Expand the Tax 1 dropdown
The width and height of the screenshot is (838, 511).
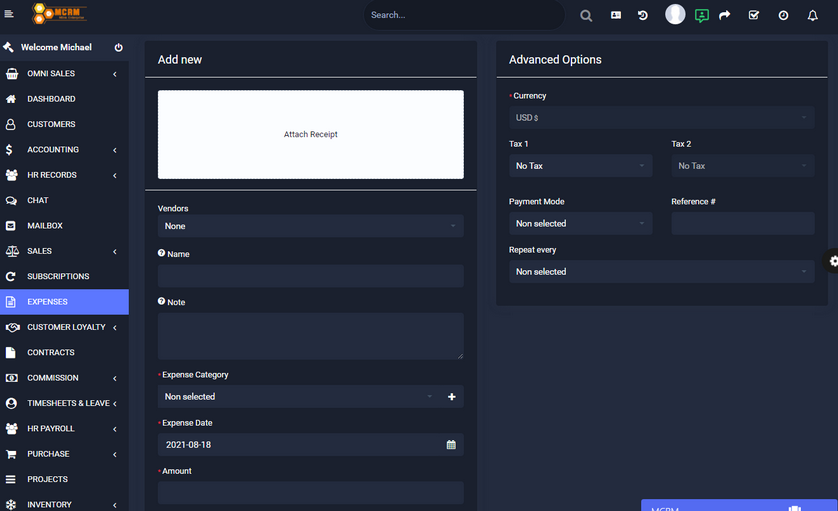tap(580, 166)
